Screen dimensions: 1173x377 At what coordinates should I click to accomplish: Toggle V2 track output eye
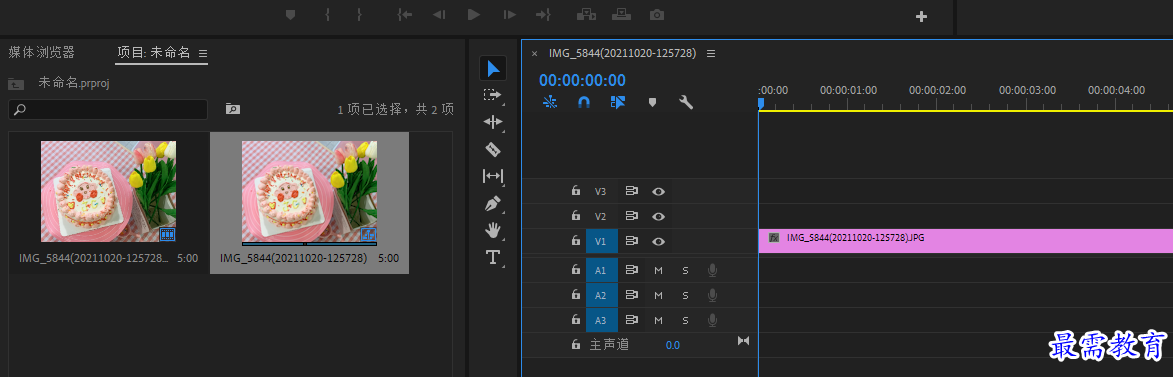[658, 216]
